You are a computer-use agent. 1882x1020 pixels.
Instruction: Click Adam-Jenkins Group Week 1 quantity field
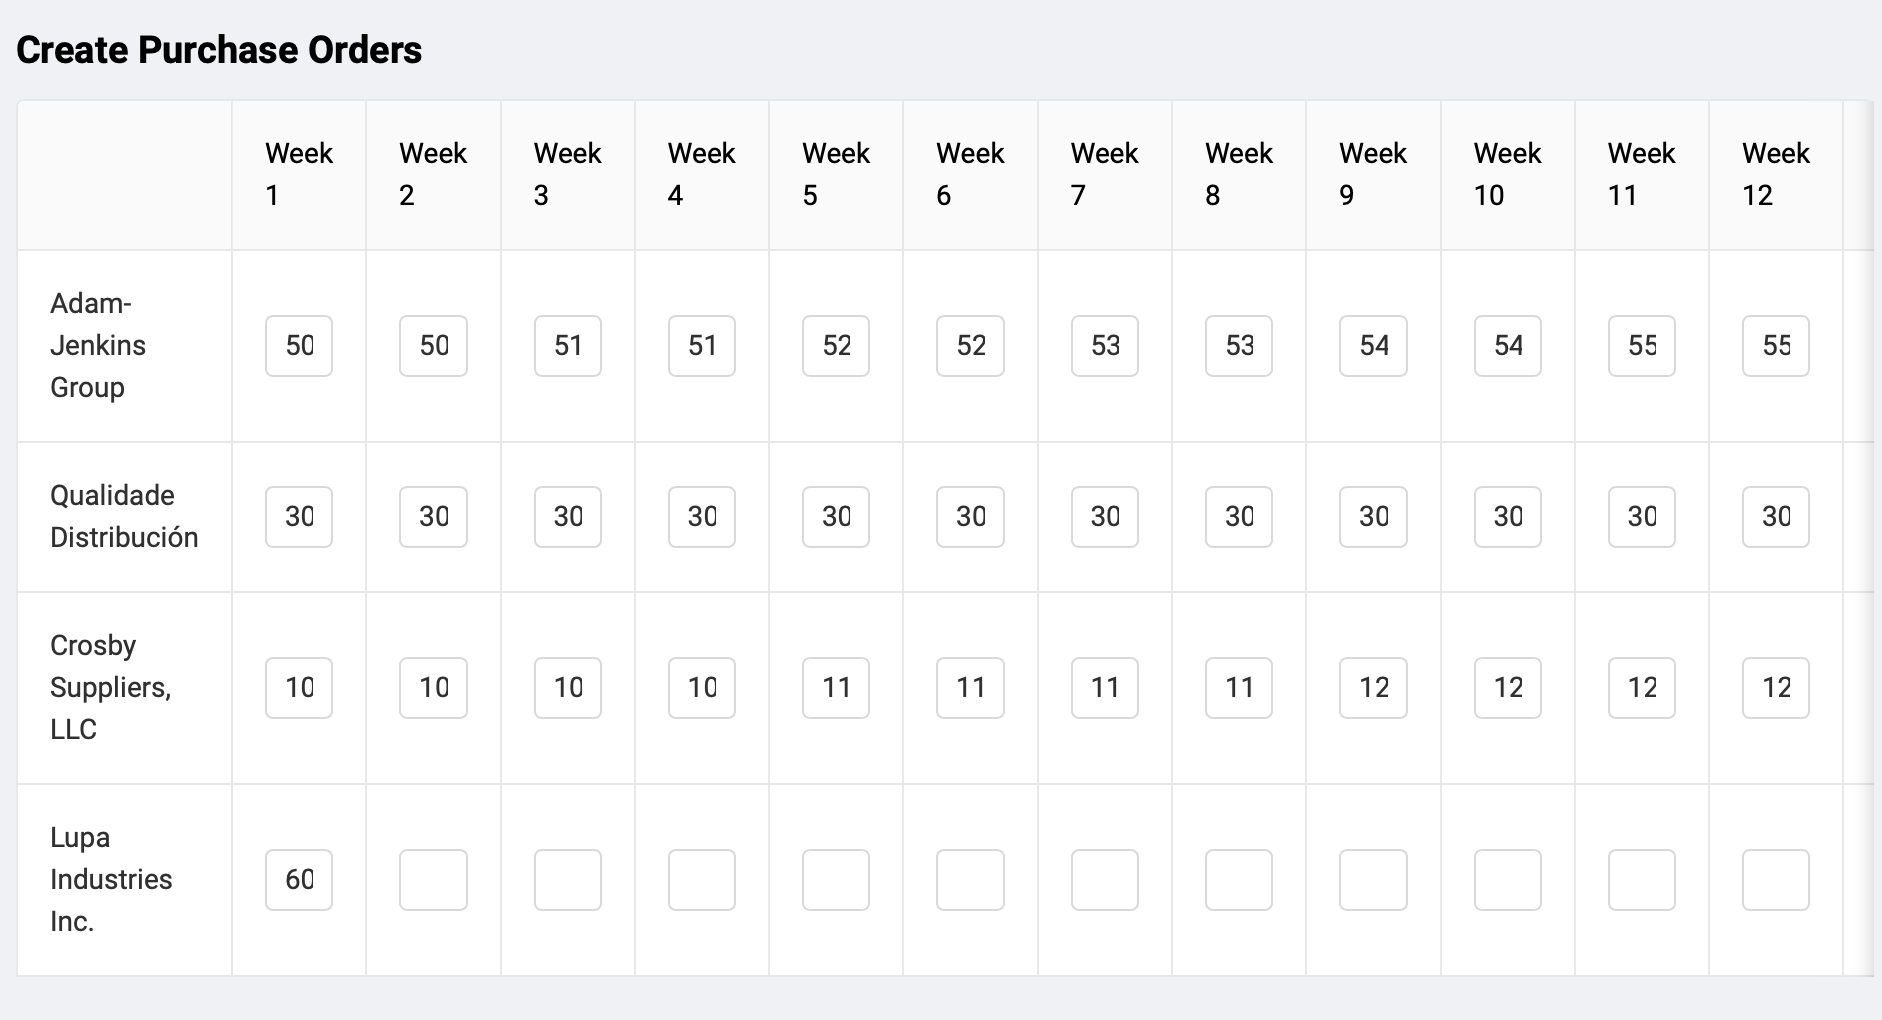298,345
